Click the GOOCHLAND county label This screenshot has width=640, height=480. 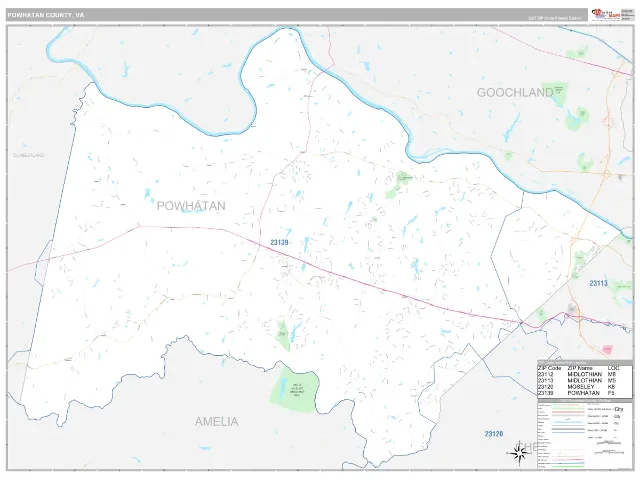pos(515,93)
